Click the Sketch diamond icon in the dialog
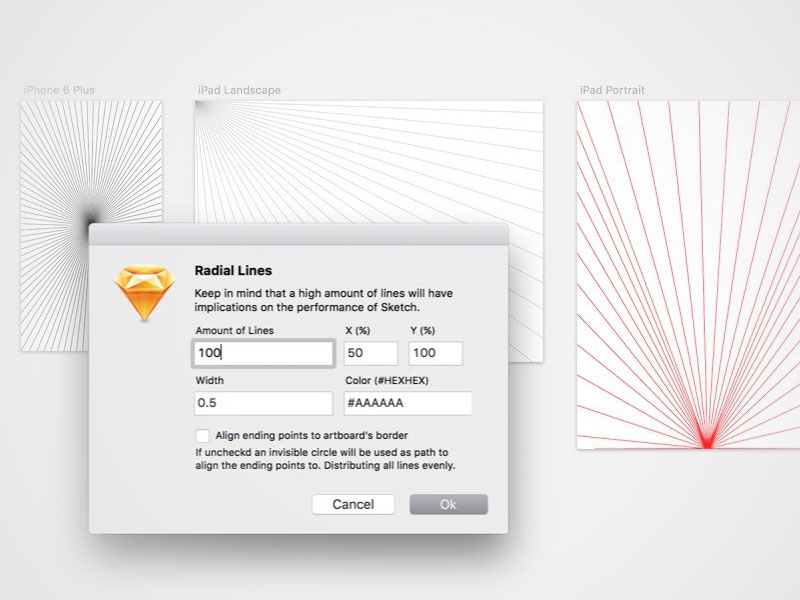Screen dimensions: 800x600 tap(144, 293)
